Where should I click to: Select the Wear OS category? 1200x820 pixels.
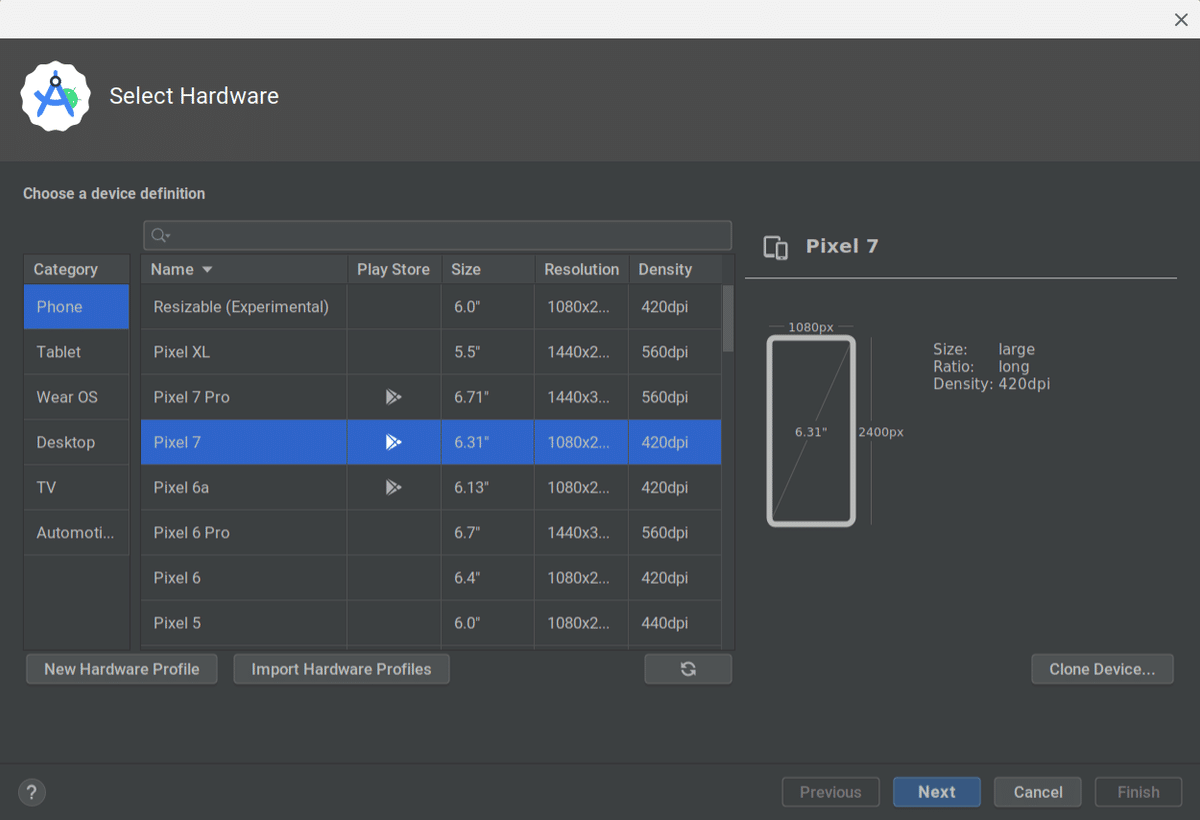(x=76, y=397)
